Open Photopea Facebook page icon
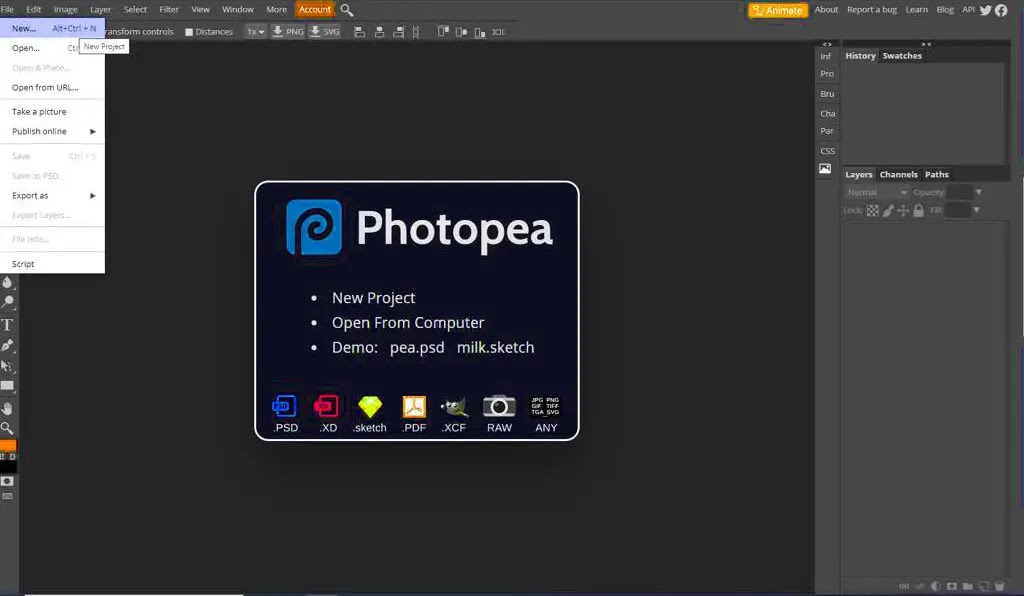1024x596 pixels. 1001,10
